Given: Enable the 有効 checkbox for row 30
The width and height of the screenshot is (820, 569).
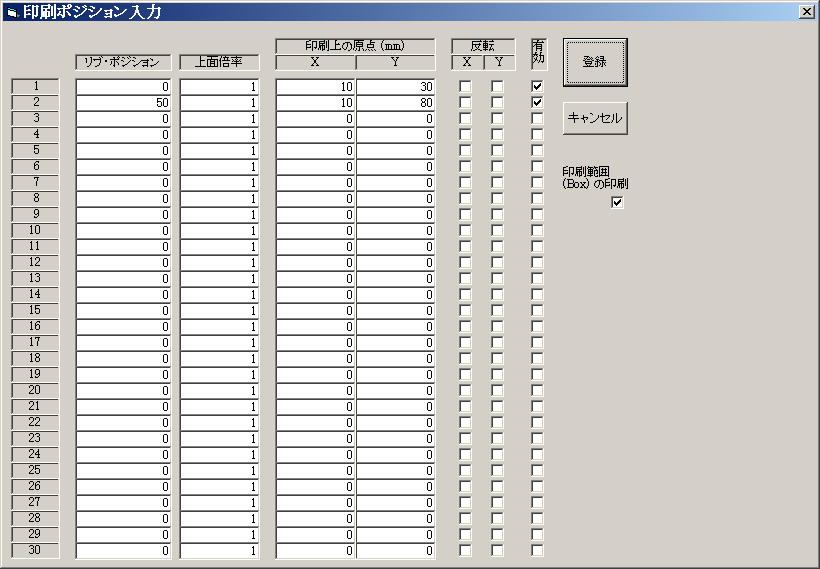Looking at the screenshot, I should click(537, 551).
